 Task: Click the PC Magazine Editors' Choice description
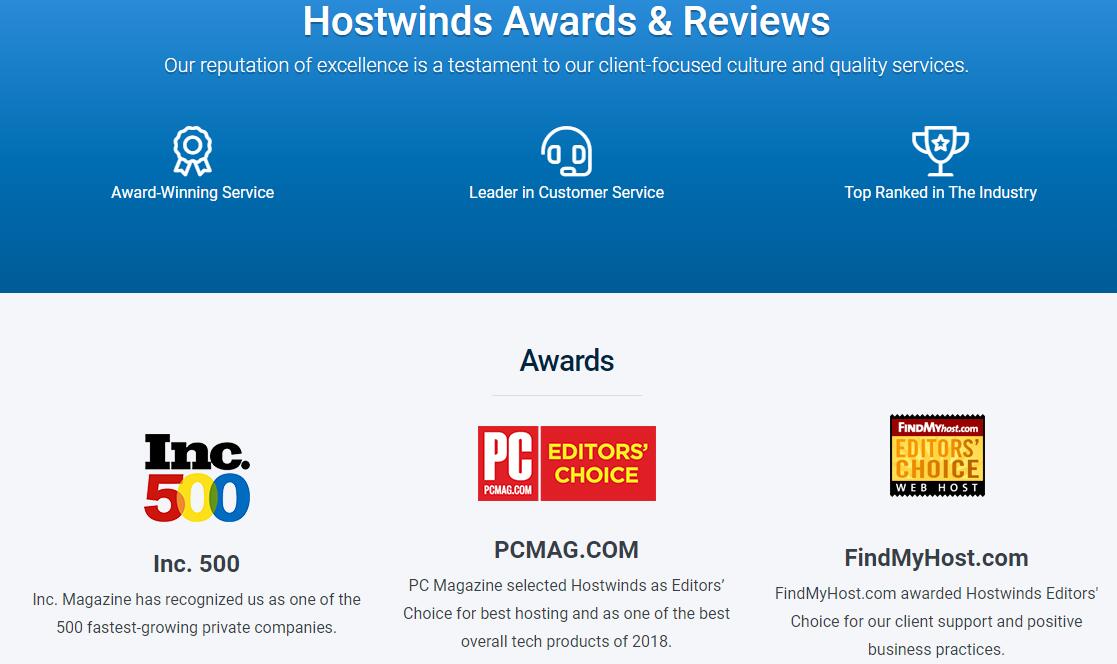(566, 613)
